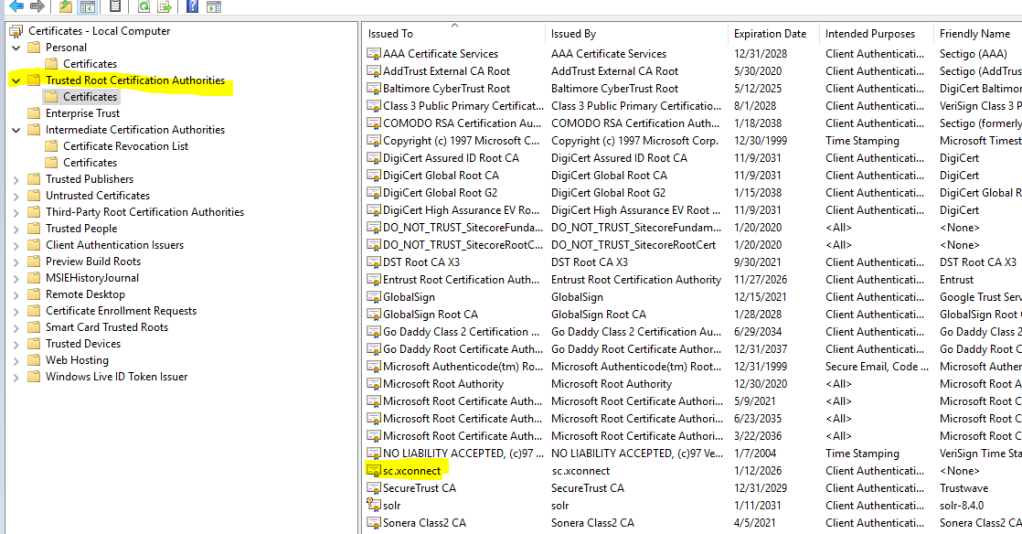Click the Refresh toolbar icon
The width and height of the screenshot is (1022, 534).
click(144, 7)
